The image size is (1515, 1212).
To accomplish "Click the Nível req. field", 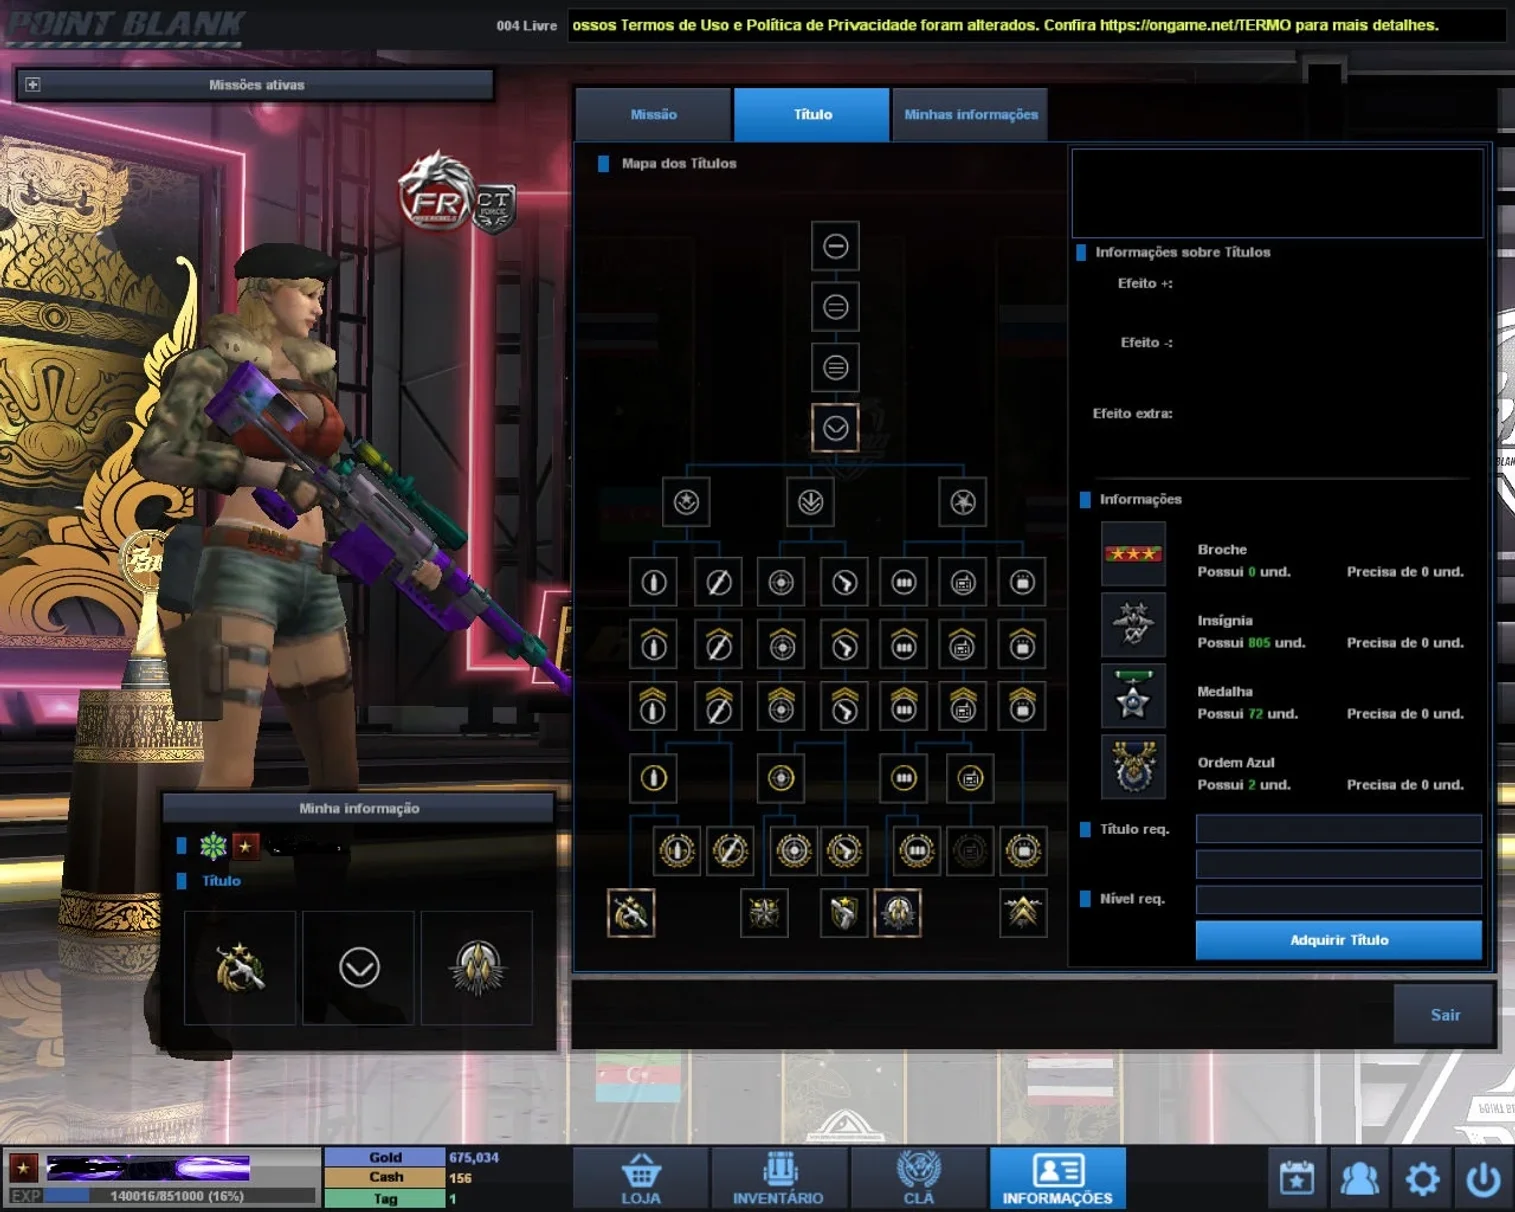I will (1338, 899).
